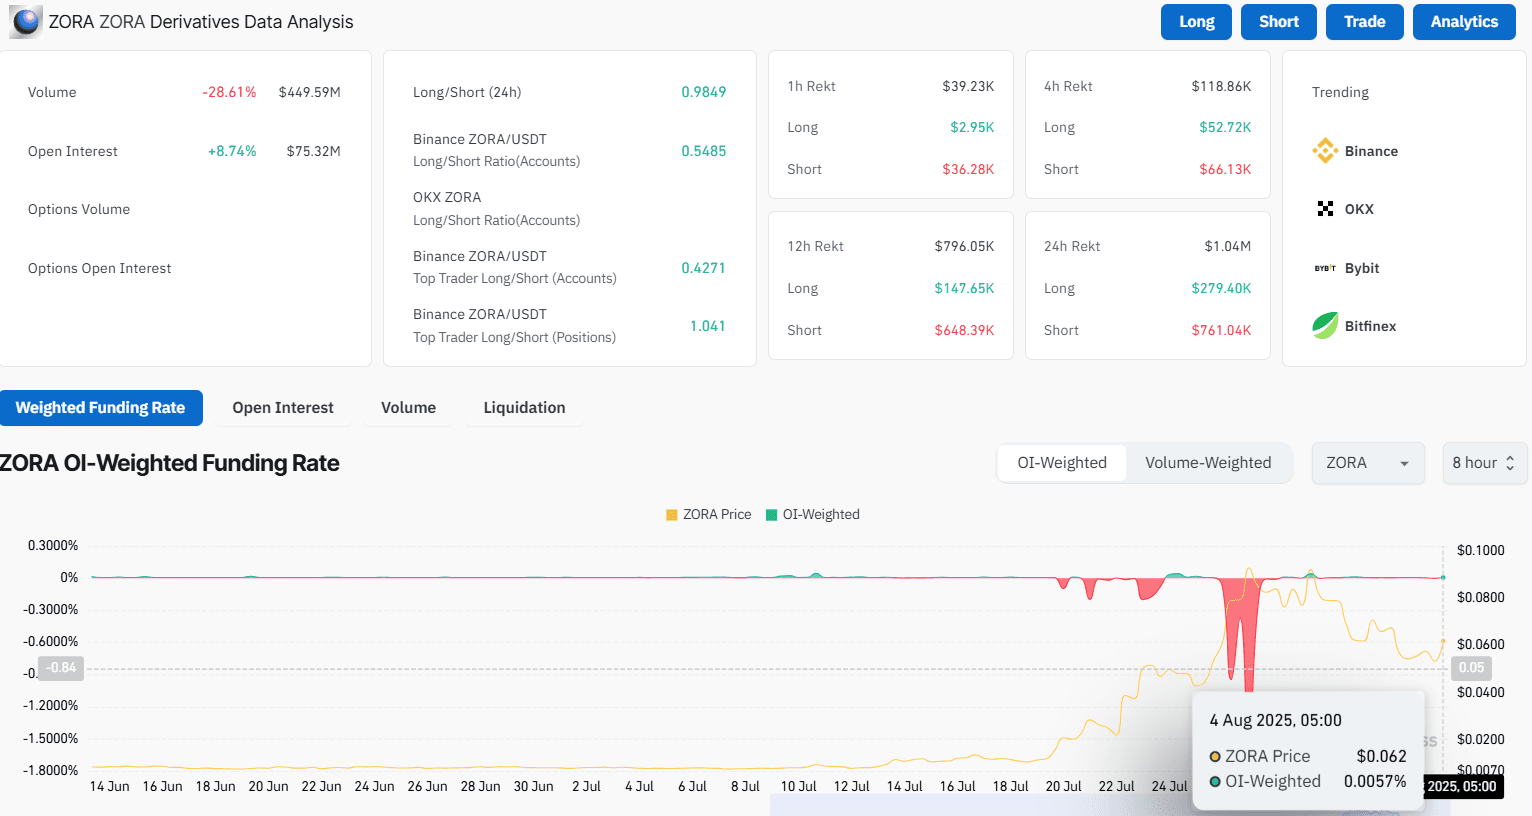Switch to Weighted Funding Rate tab
Screen dimensions: 1532x816
click(100, 408)
